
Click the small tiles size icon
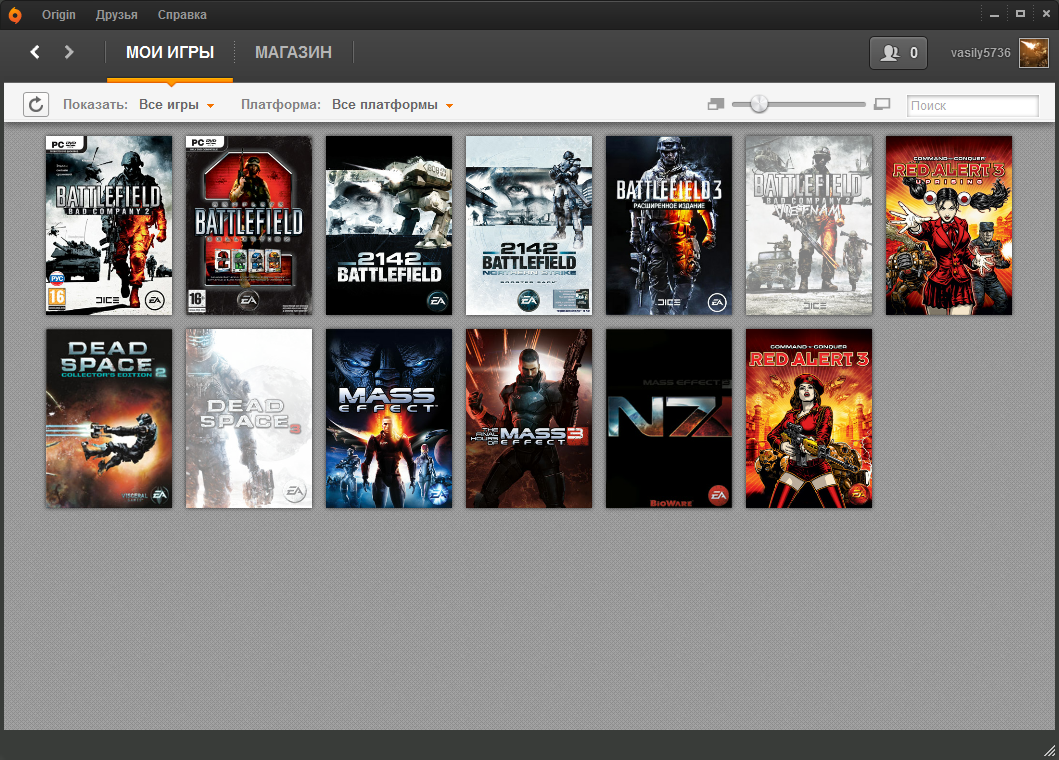pyautogui.click(x=716, y=104)
